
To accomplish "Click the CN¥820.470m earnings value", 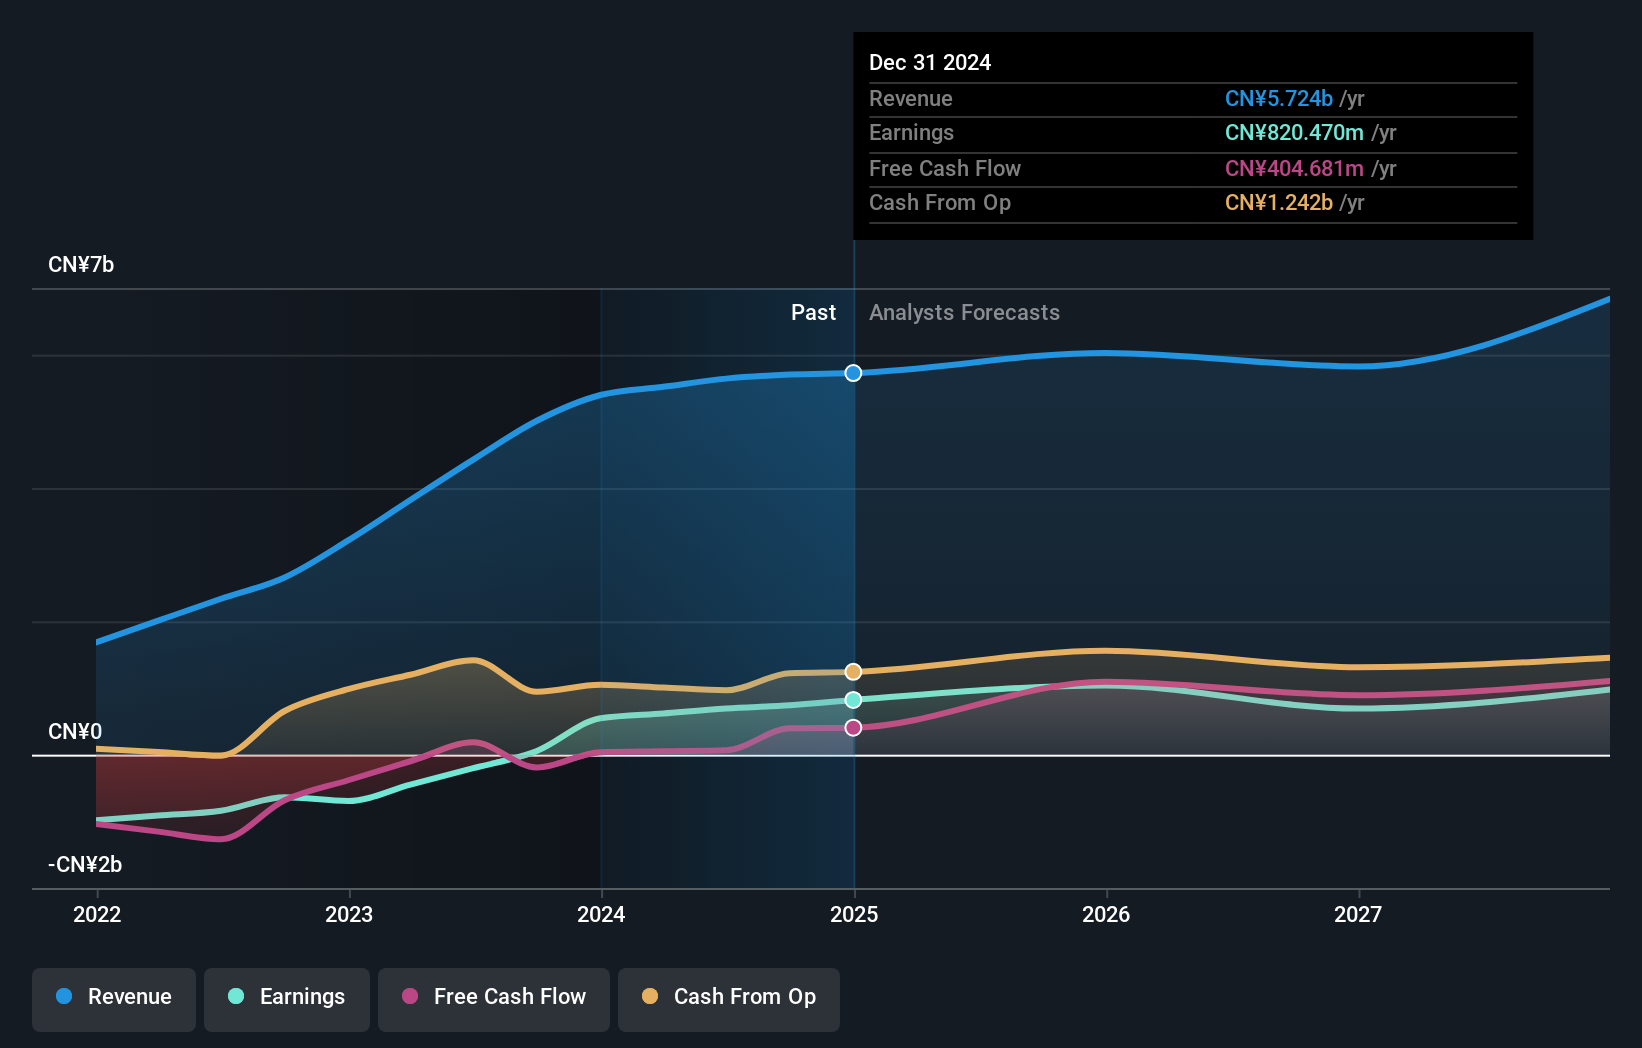I will click(1294, 133).
